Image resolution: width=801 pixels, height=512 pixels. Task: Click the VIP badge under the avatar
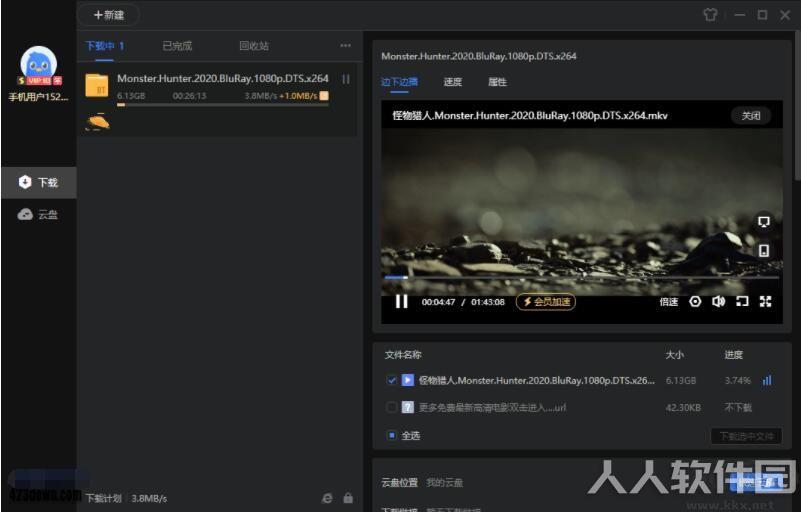[x=40, y=80]
